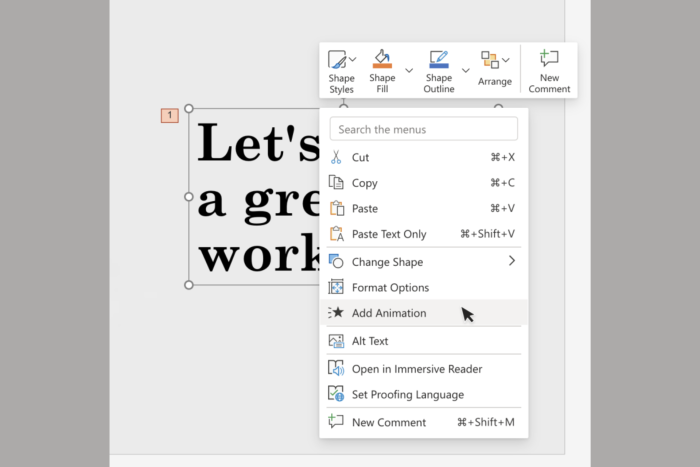Click the Search the menus field
The image size is (700, 467).
[x=424, y=129]
